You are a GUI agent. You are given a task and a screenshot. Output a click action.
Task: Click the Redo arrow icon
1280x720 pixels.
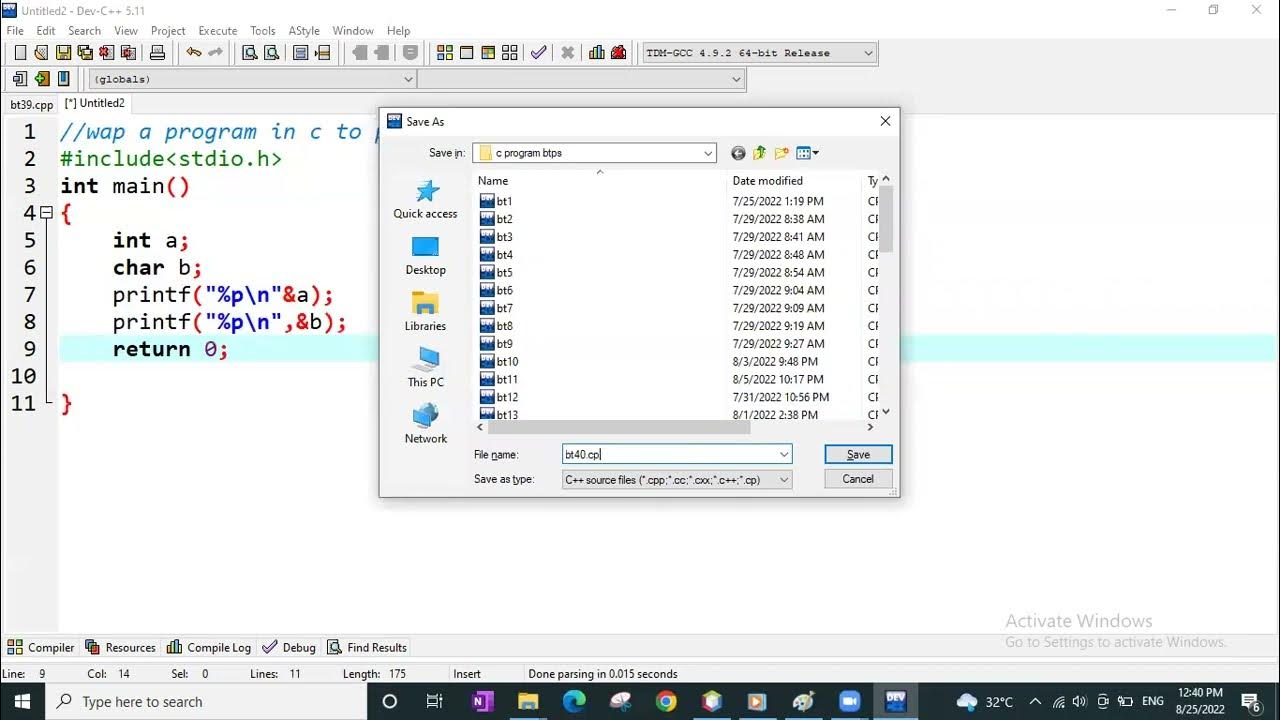pos(215,53)
